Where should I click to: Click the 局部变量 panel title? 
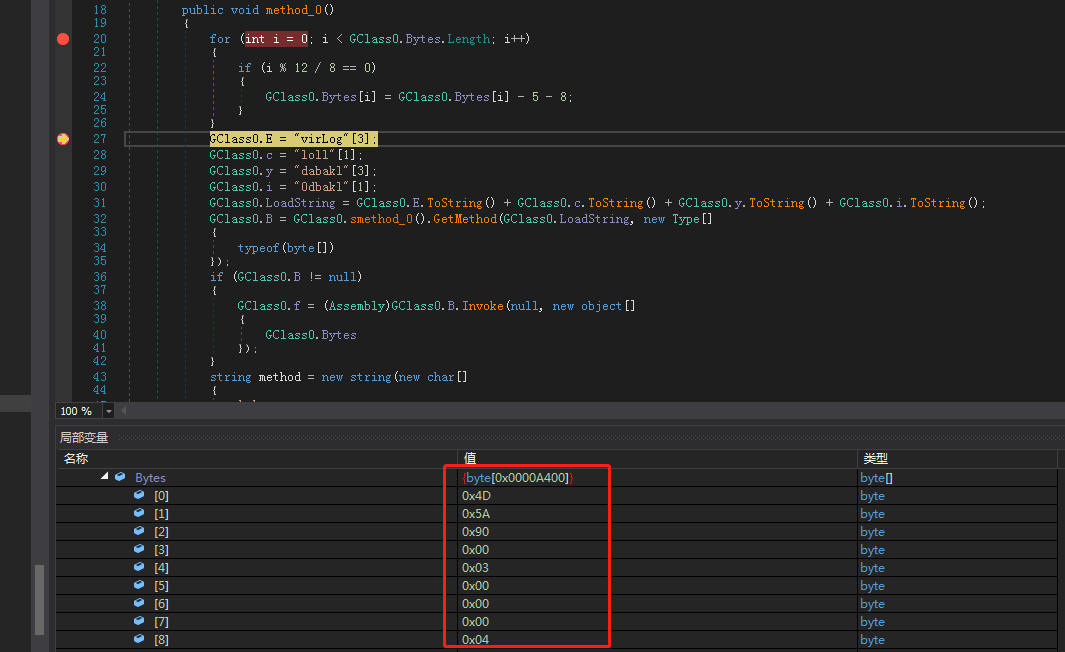tap(84, 437)
